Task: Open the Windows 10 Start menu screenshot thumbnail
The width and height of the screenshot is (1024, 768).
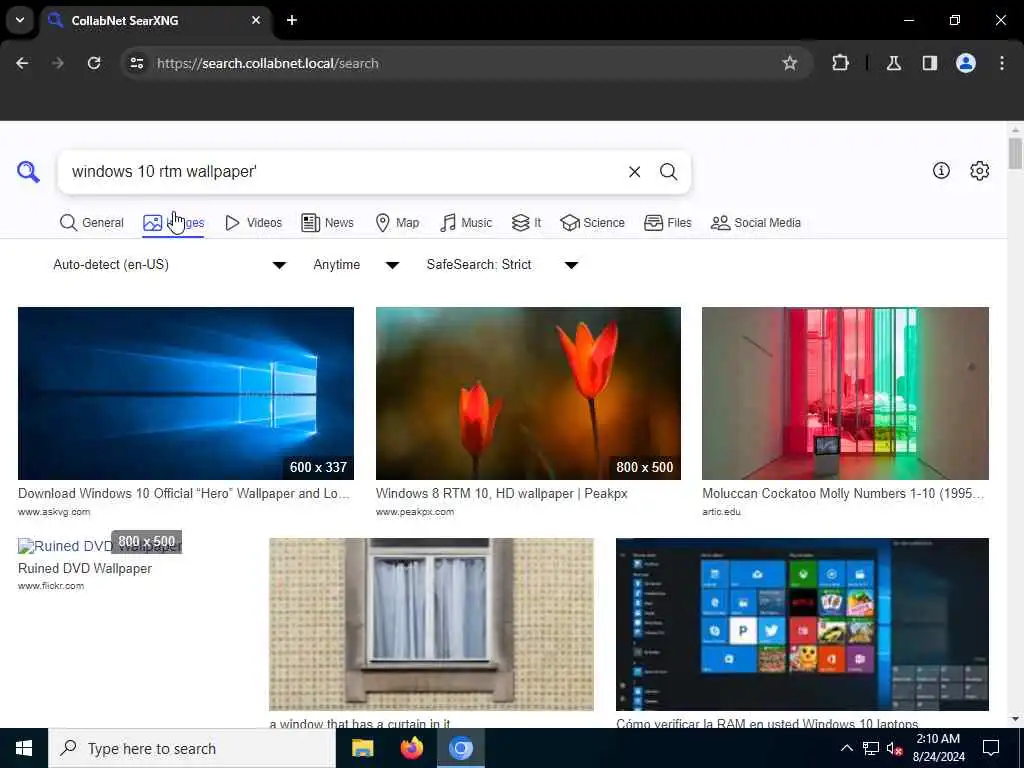Action: point(802,624)
